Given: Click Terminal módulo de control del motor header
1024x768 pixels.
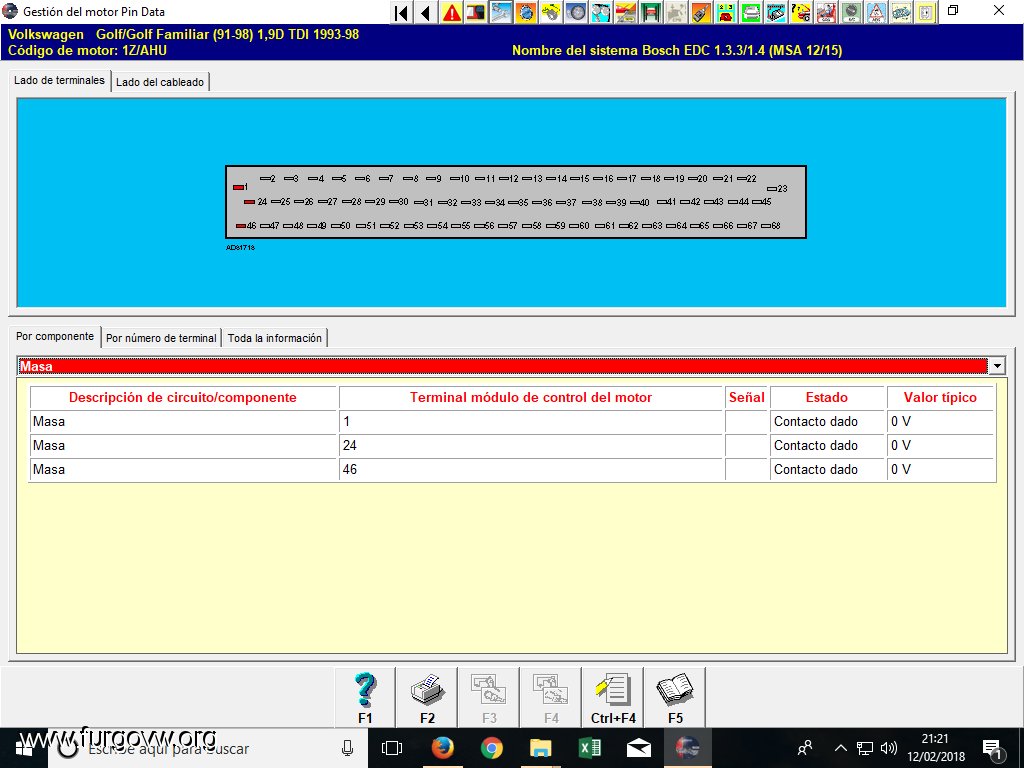Looking at the screenshot, I should [x=531, y=397].
